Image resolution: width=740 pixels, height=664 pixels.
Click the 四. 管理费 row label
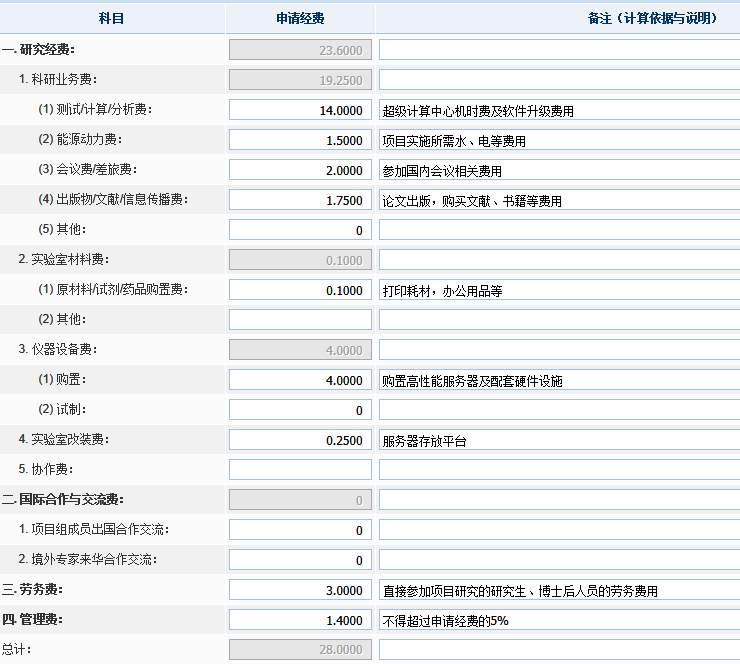click(x=33, y=620)
